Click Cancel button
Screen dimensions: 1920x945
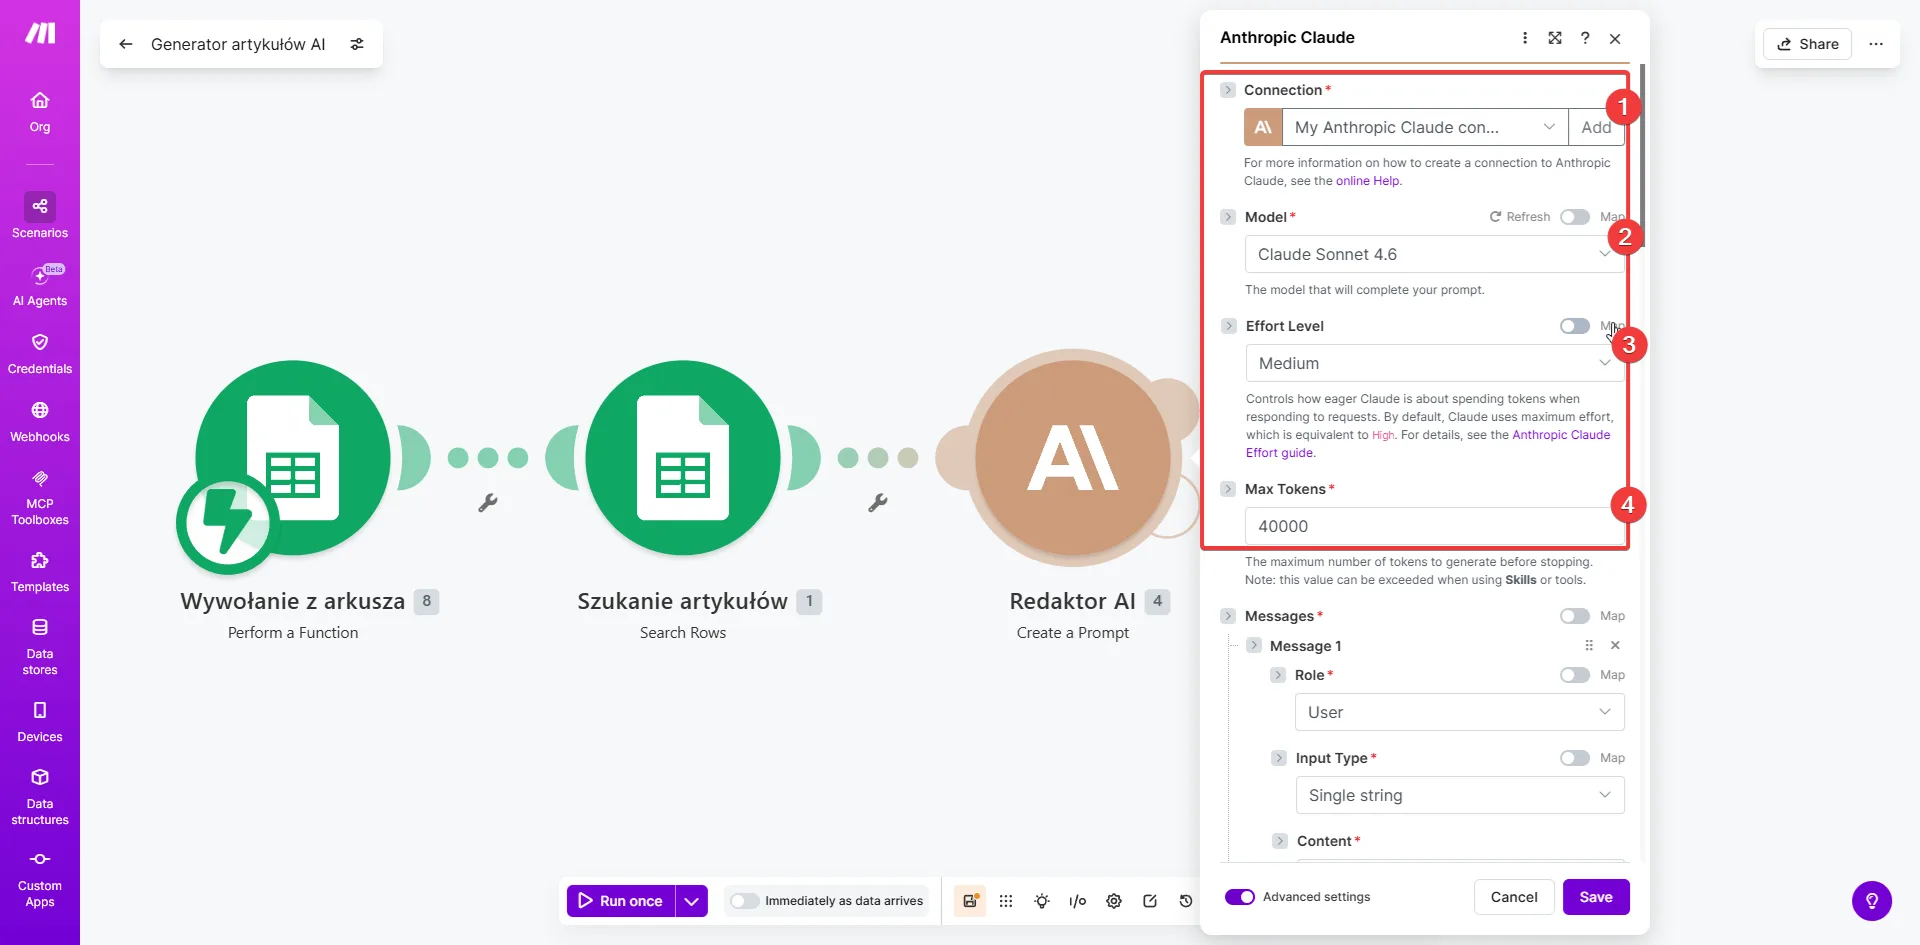(1514, 897)
